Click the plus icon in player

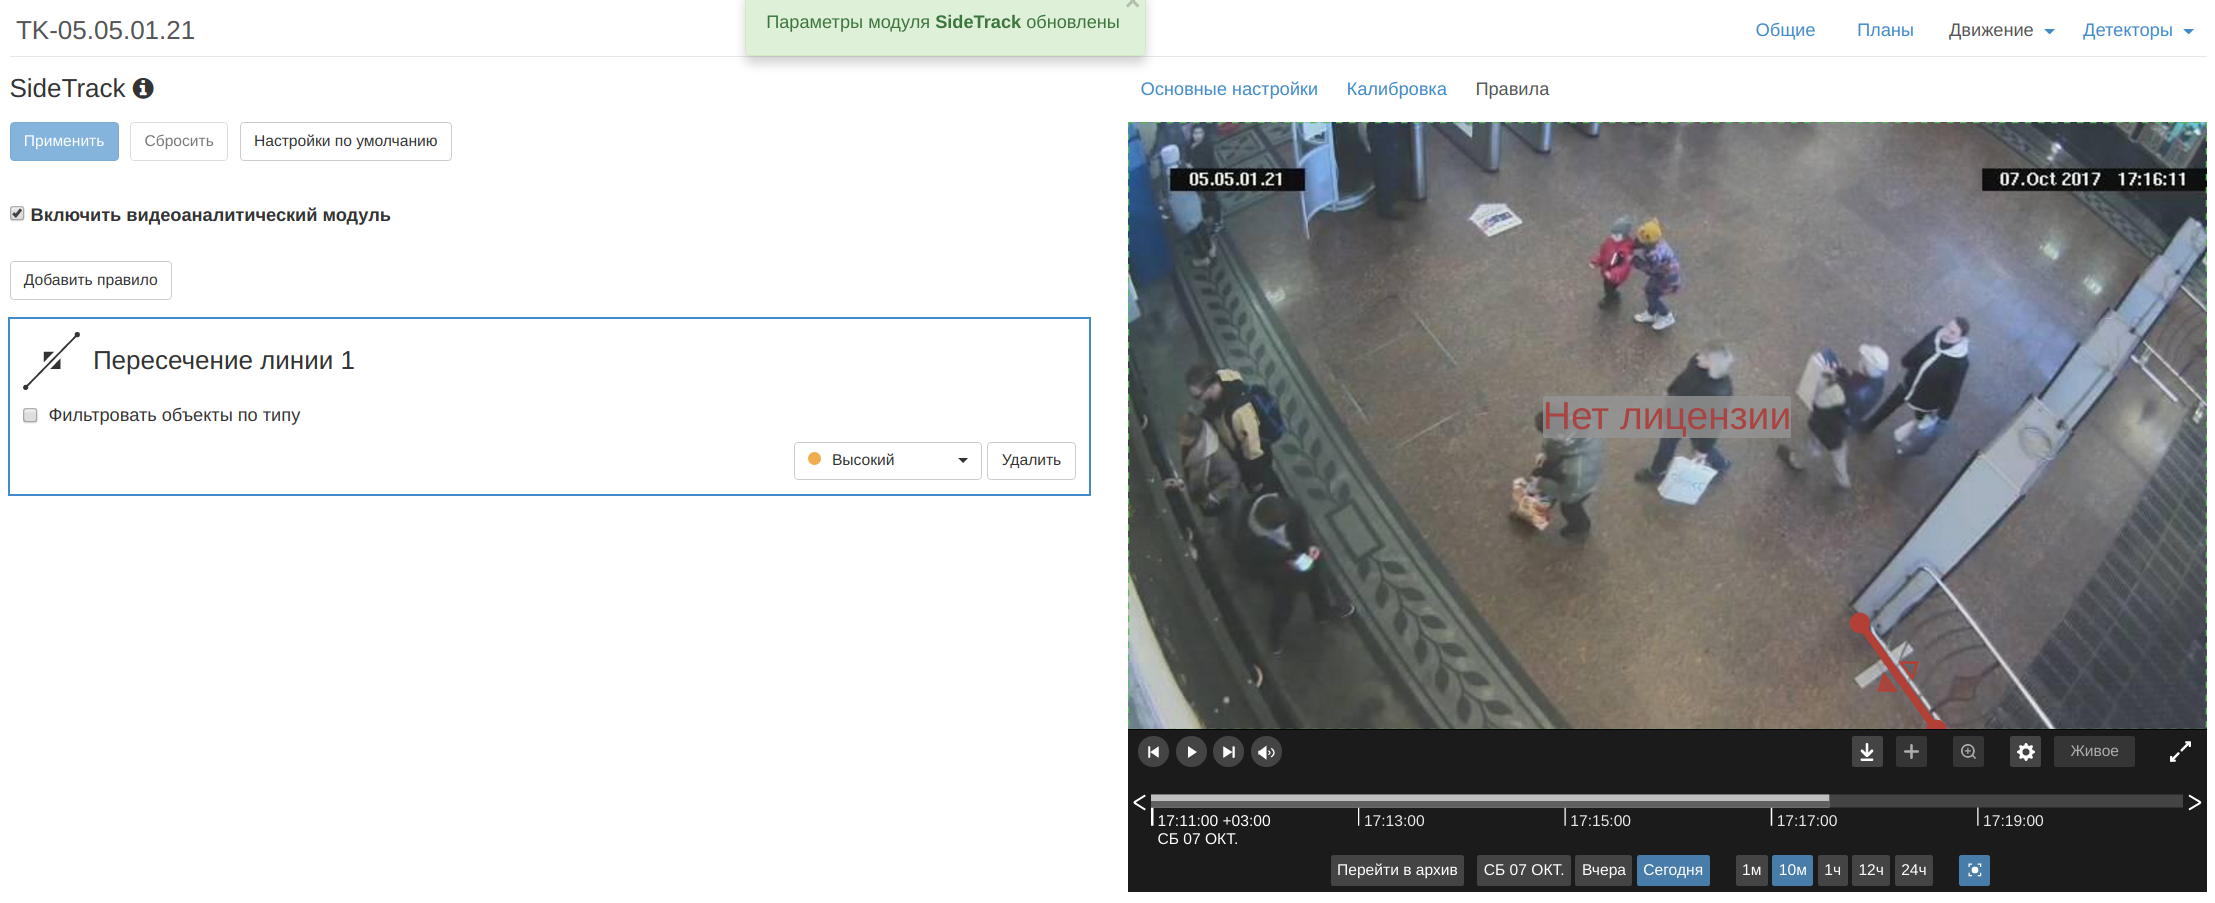point(1911,751)
